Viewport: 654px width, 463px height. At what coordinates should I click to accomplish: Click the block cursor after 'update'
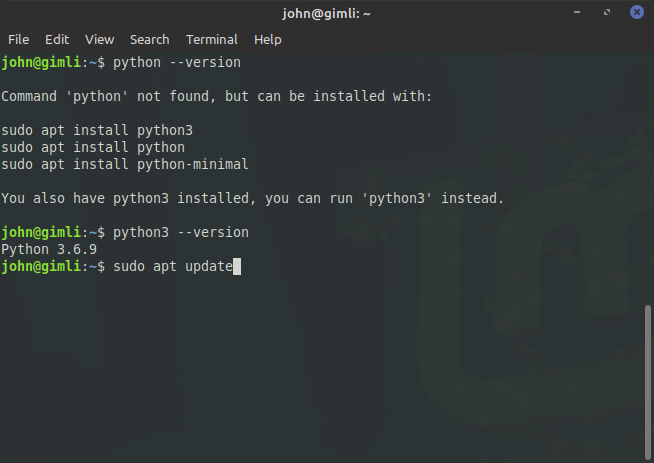[237, 267]
